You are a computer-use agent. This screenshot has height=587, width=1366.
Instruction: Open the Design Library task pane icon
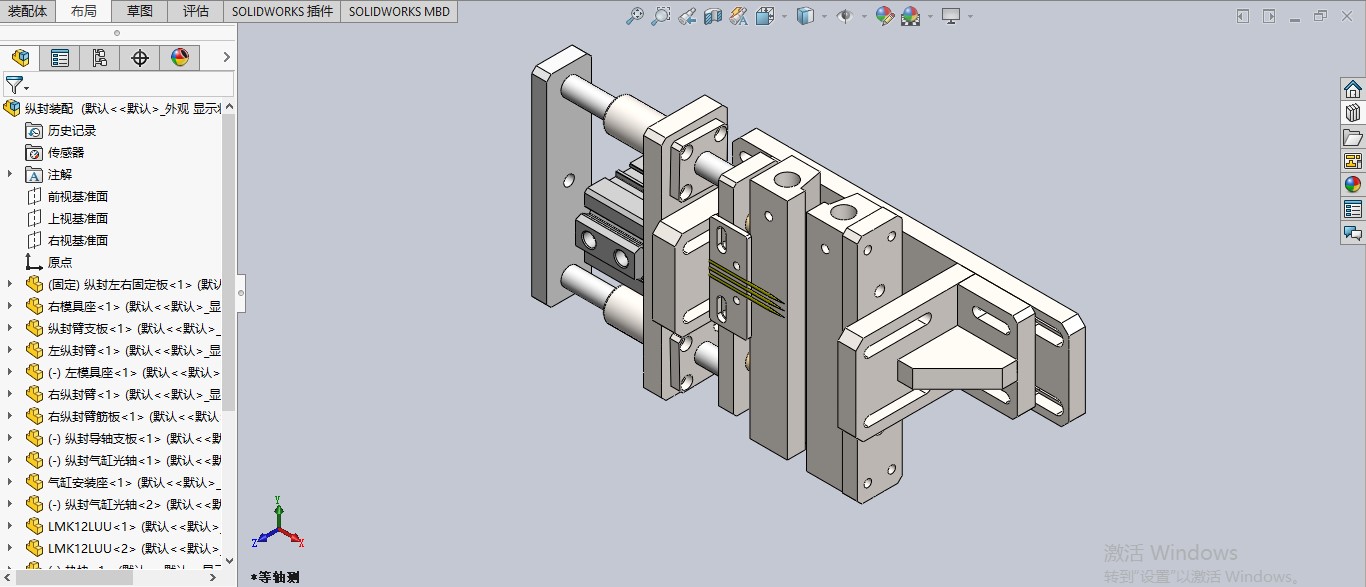point(1353,113)
